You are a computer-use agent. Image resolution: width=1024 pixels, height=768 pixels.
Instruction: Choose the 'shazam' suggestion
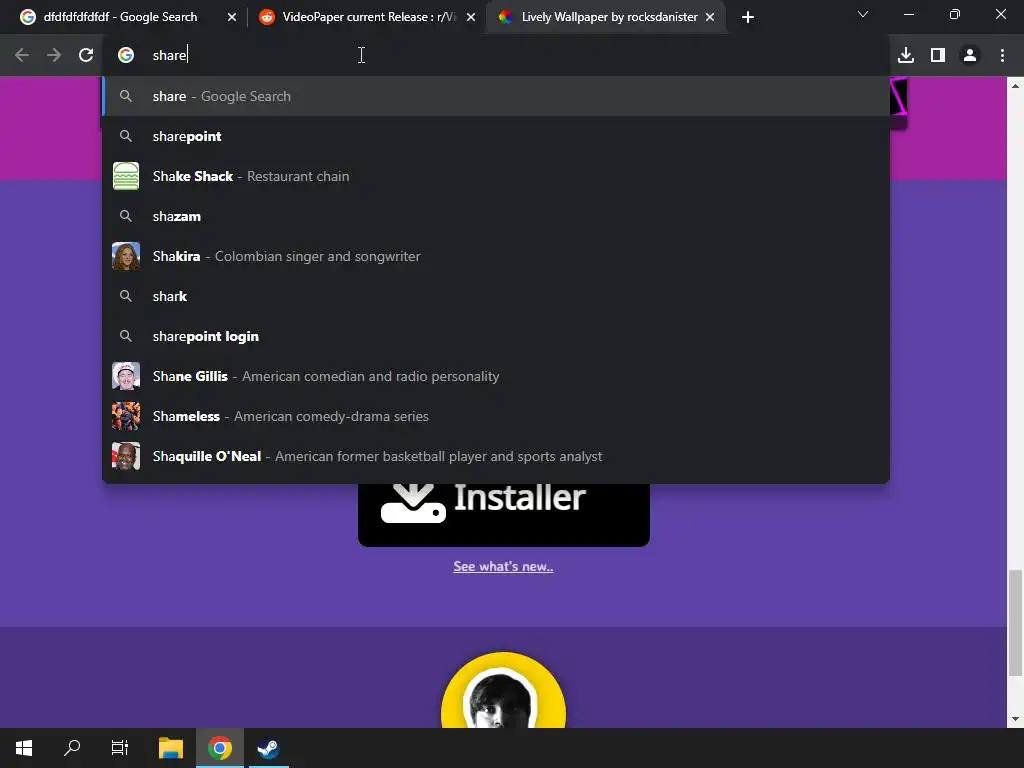click(x=496, y=216)
